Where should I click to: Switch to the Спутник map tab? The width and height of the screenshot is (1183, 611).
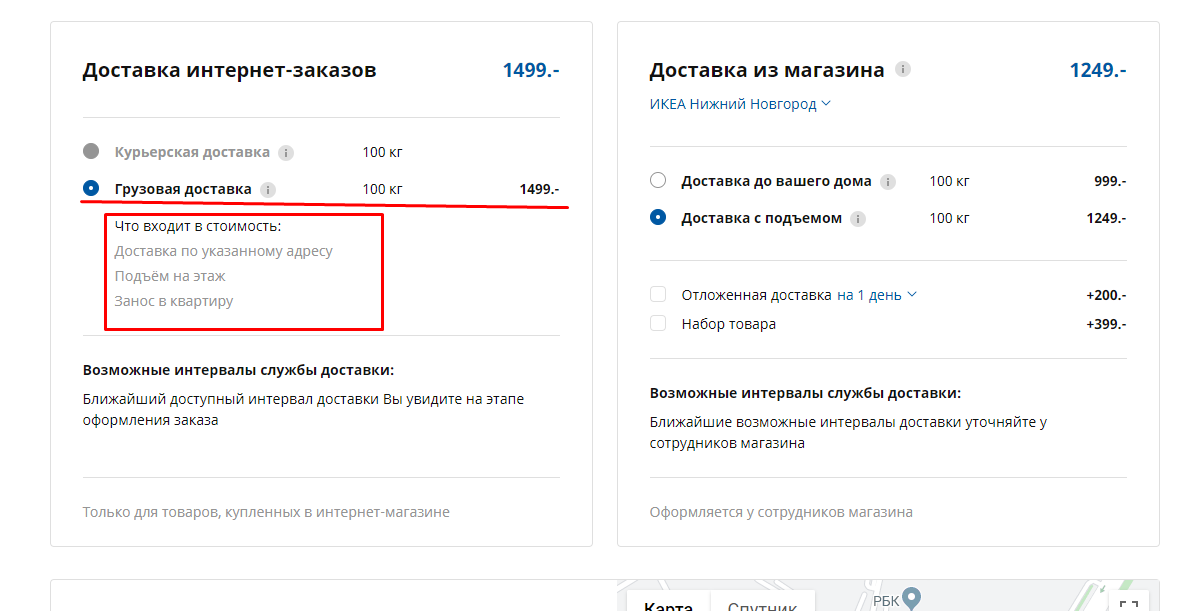(x=762, y=604)
